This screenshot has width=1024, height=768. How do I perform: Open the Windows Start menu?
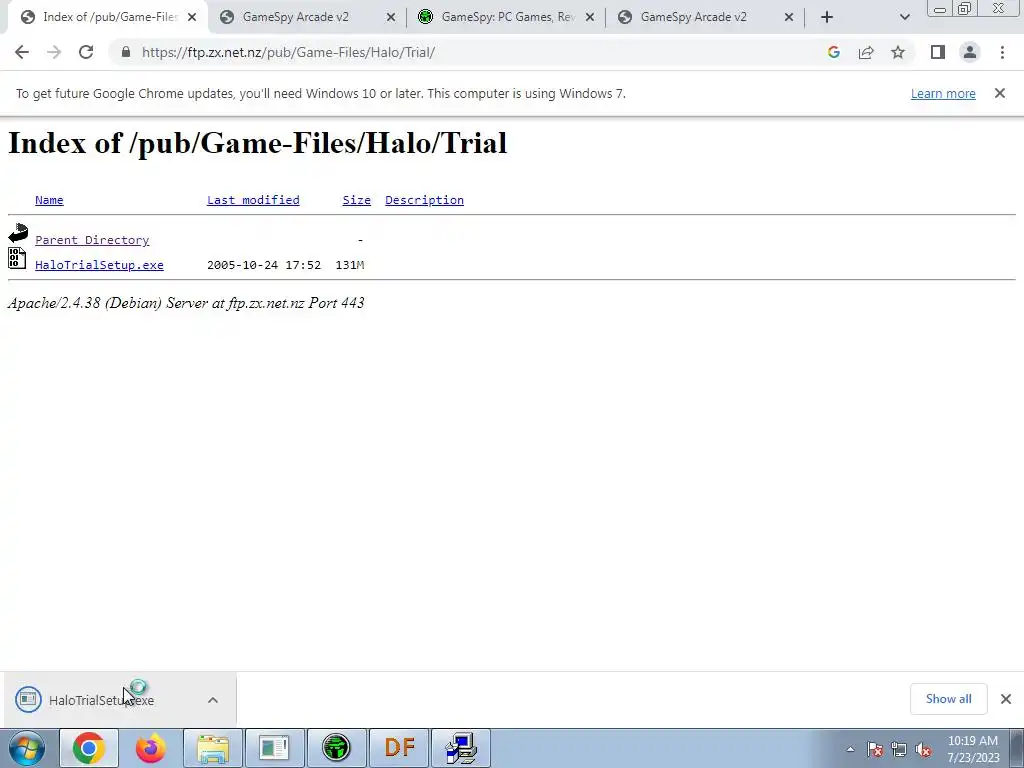(27, 748)
